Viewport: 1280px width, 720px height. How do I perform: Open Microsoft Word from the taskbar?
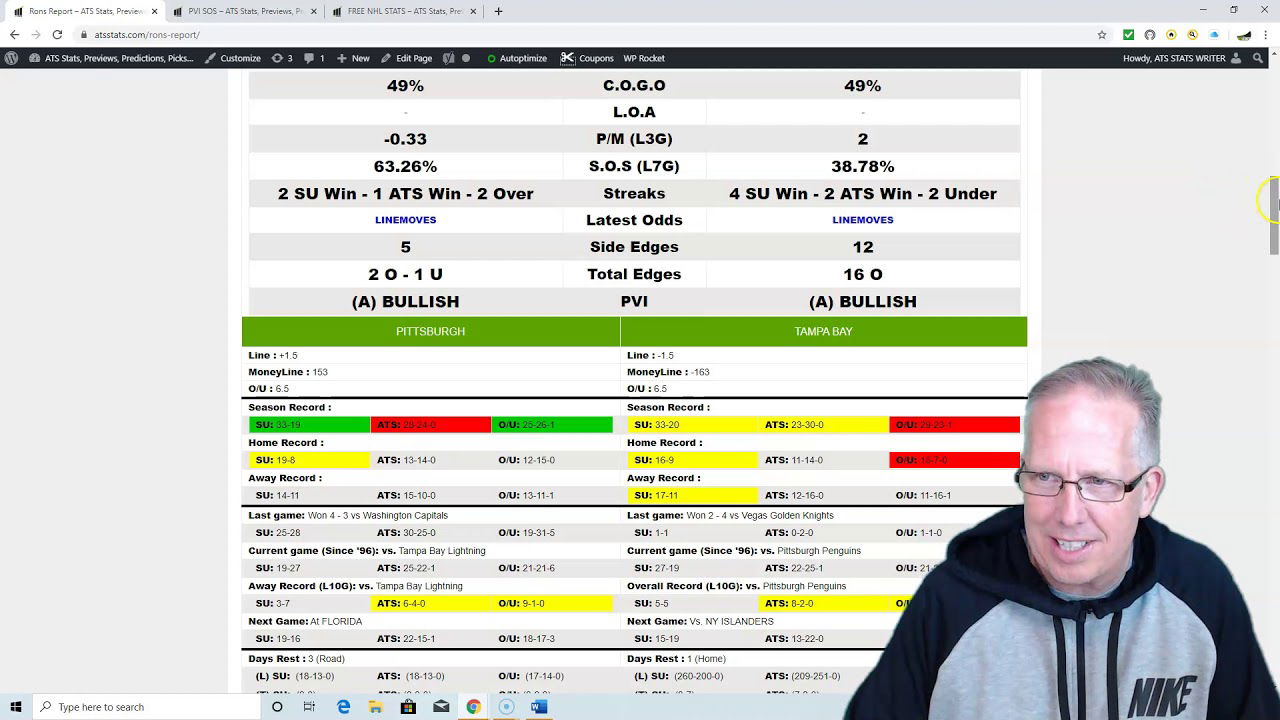point(538,707)
